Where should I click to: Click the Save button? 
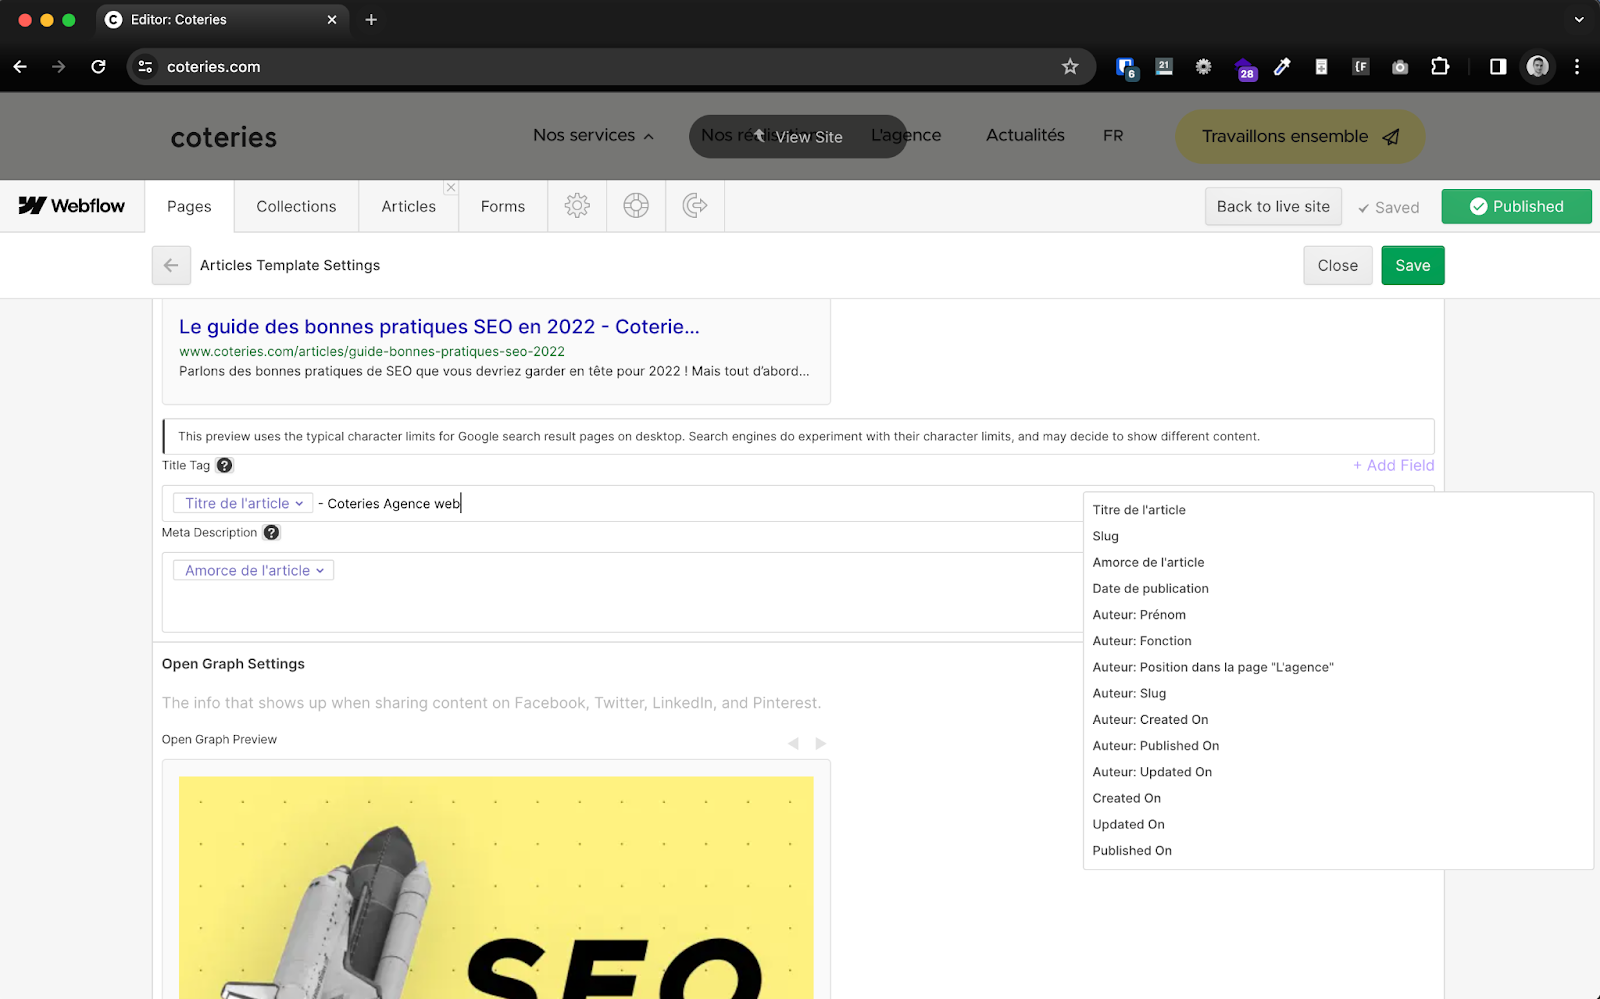[1413, 265]
